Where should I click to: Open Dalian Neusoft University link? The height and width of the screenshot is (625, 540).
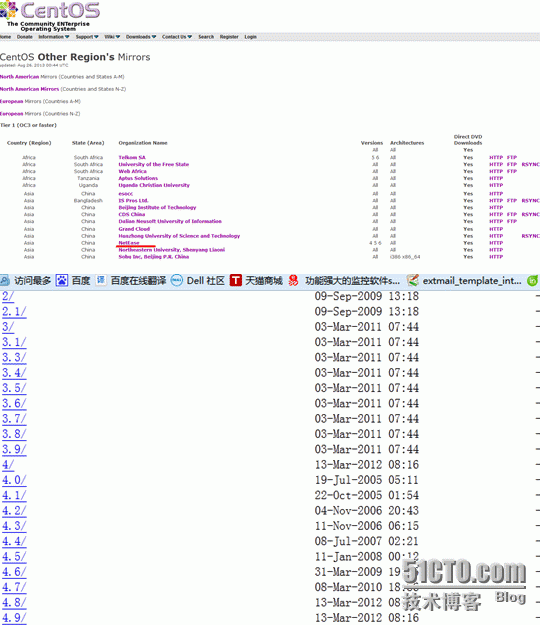pos(170,221)
